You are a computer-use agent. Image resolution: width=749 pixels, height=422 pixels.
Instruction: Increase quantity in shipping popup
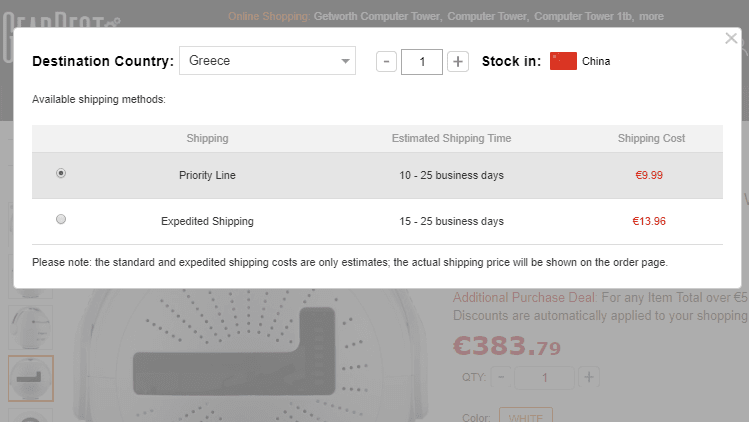[x=458, y=61]
